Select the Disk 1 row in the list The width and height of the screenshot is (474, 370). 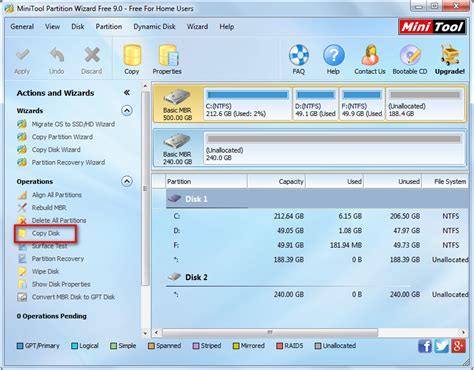[x=317, y=199]
